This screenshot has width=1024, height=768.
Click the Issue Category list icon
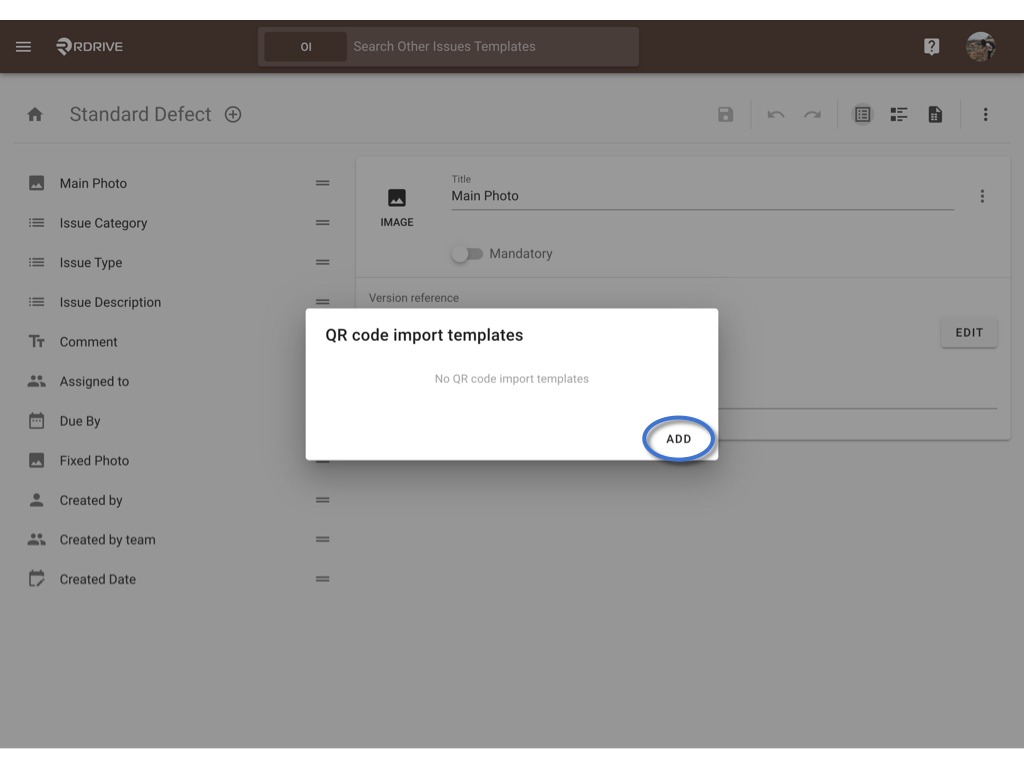(37, 223)
